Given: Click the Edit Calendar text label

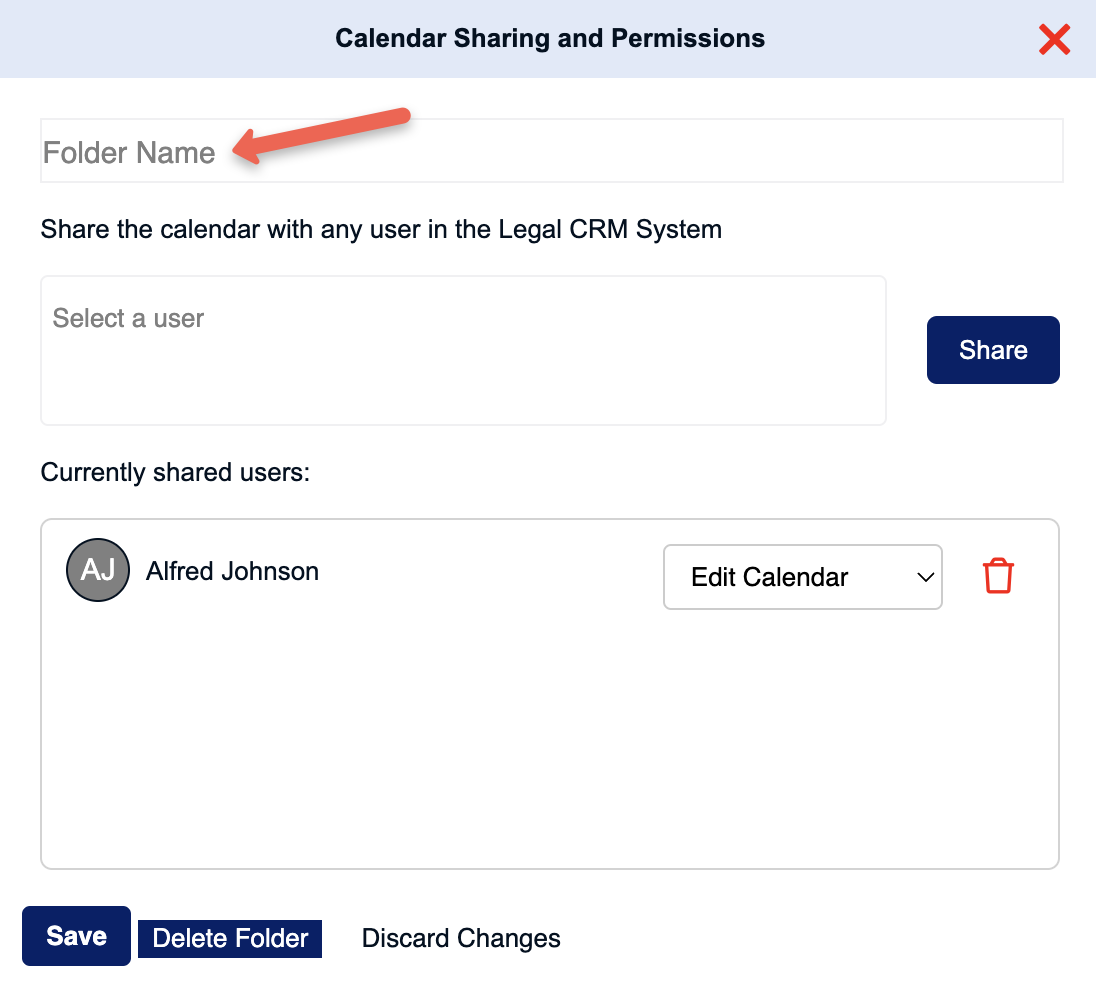Looking at the screenshot, I should point(770,577).
